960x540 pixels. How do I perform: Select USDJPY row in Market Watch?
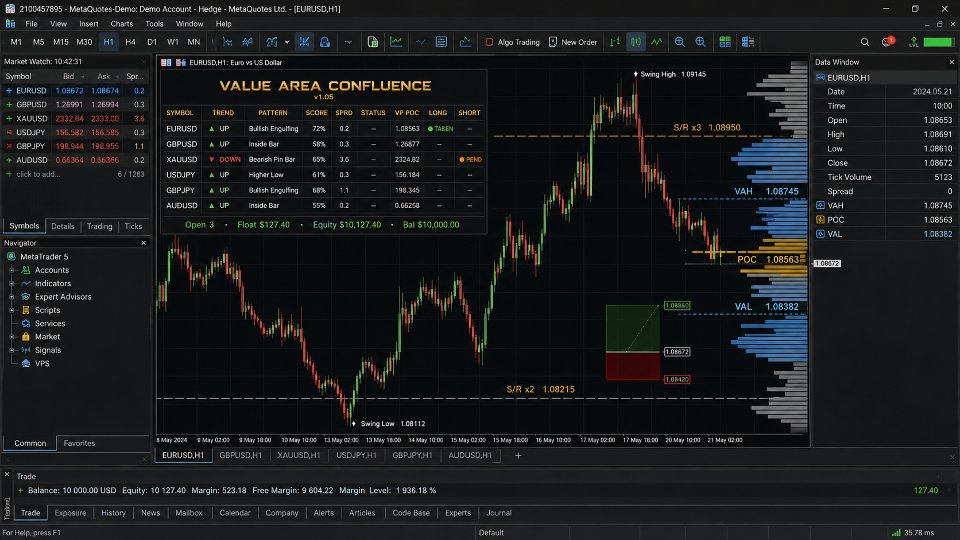point(75,132)
